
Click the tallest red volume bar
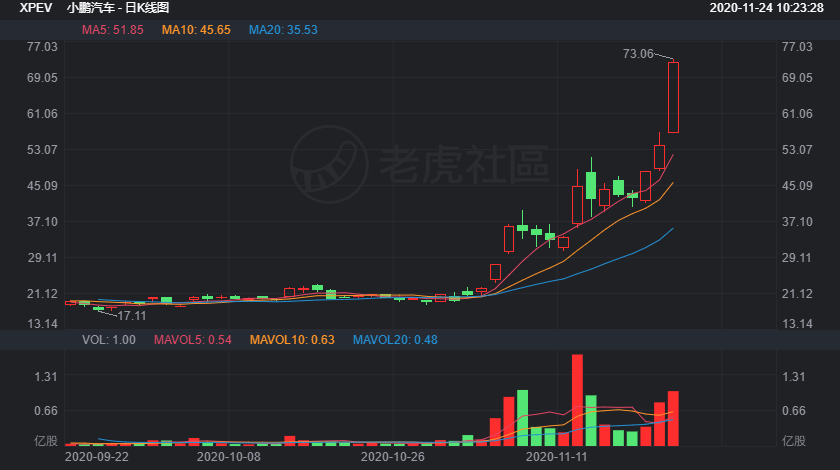577,400
